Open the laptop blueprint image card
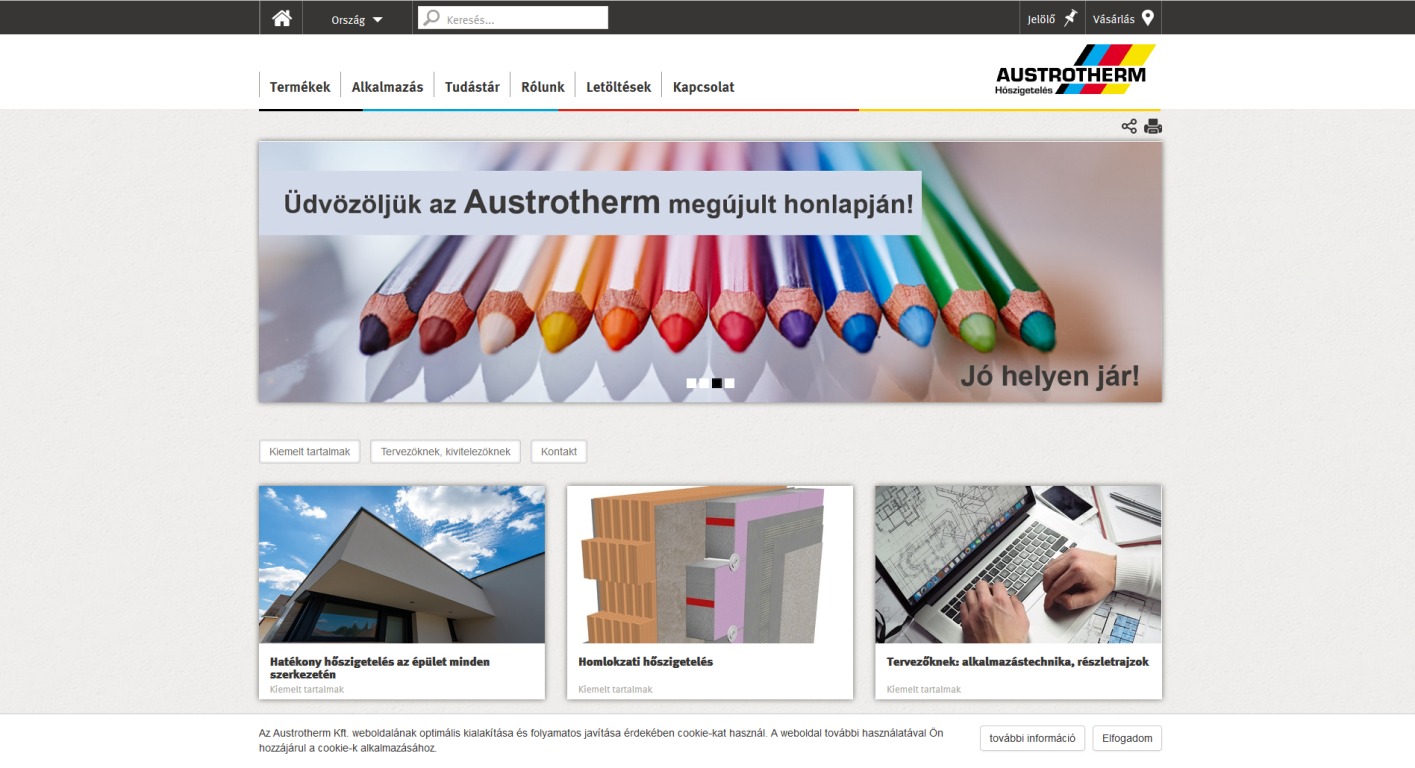 [1018, 564]
